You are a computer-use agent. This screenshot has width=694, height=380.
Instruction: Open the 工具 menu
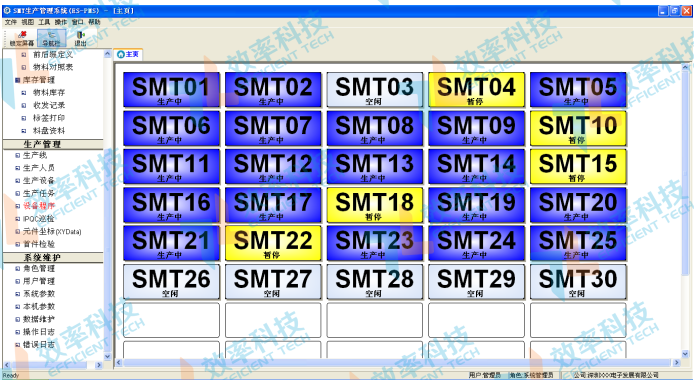pyautogui.click(x=44, y=22)
